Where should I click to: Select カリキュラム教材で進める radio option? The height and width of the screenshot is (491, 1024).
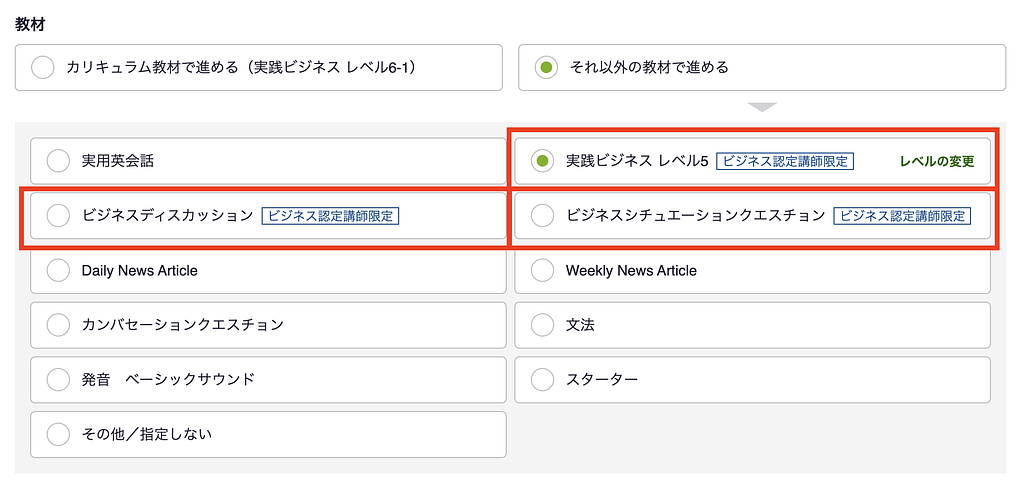point(43,68)
